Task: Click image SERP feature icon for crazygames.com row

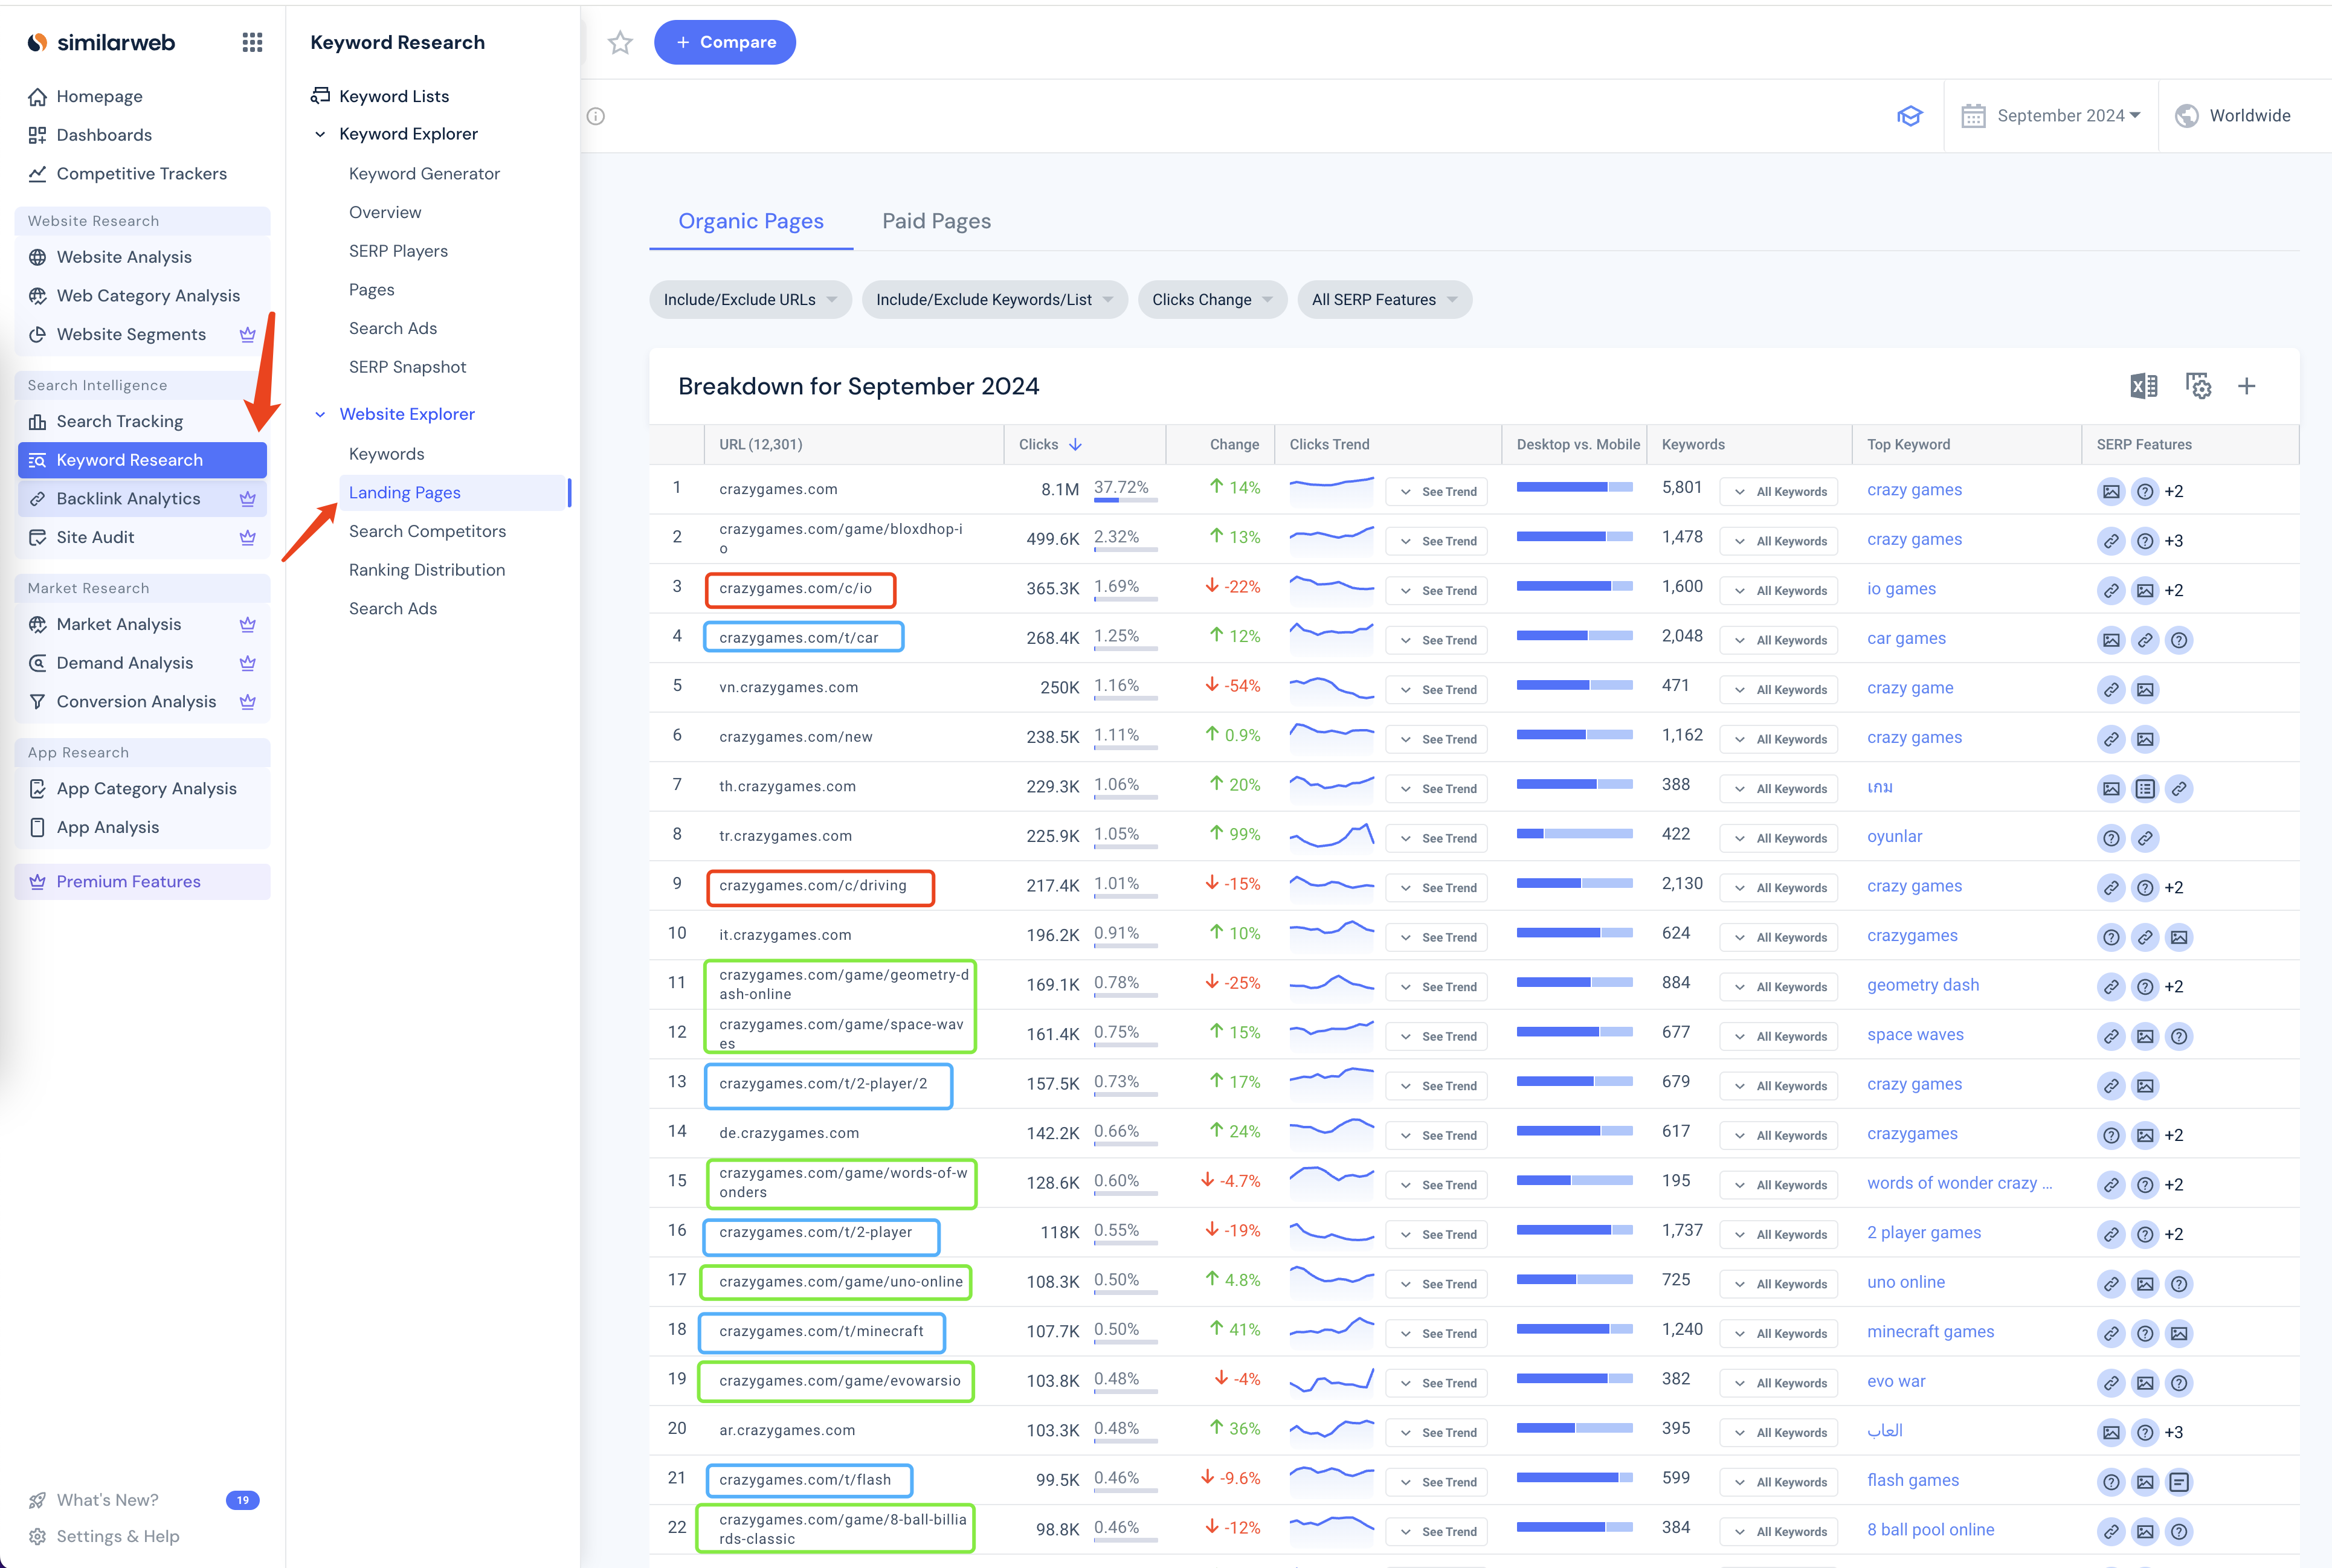Action: pyautogui.click(x=2111, y=491)
